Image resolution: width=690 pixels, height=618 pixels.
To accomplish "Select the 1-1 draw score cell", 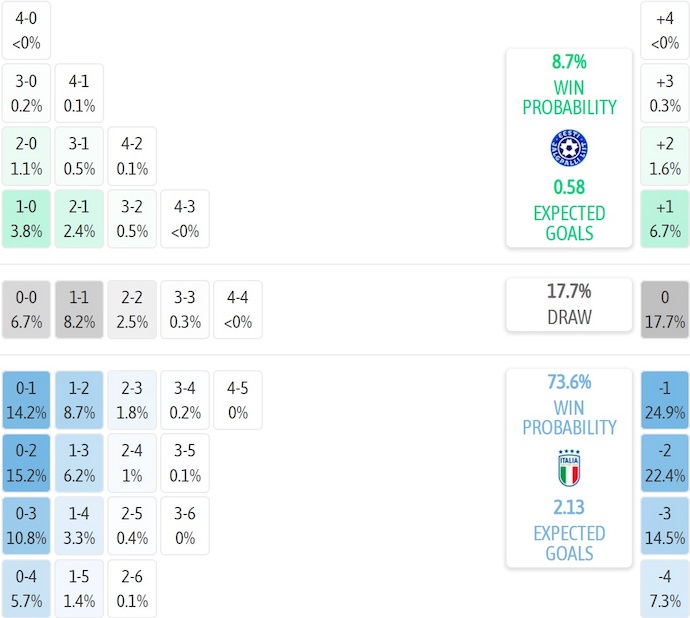I will pos(80,310).
